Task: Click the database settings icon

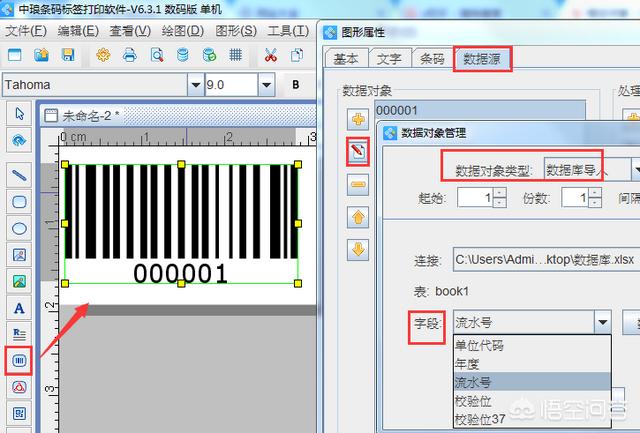Action: coord(183,55)
